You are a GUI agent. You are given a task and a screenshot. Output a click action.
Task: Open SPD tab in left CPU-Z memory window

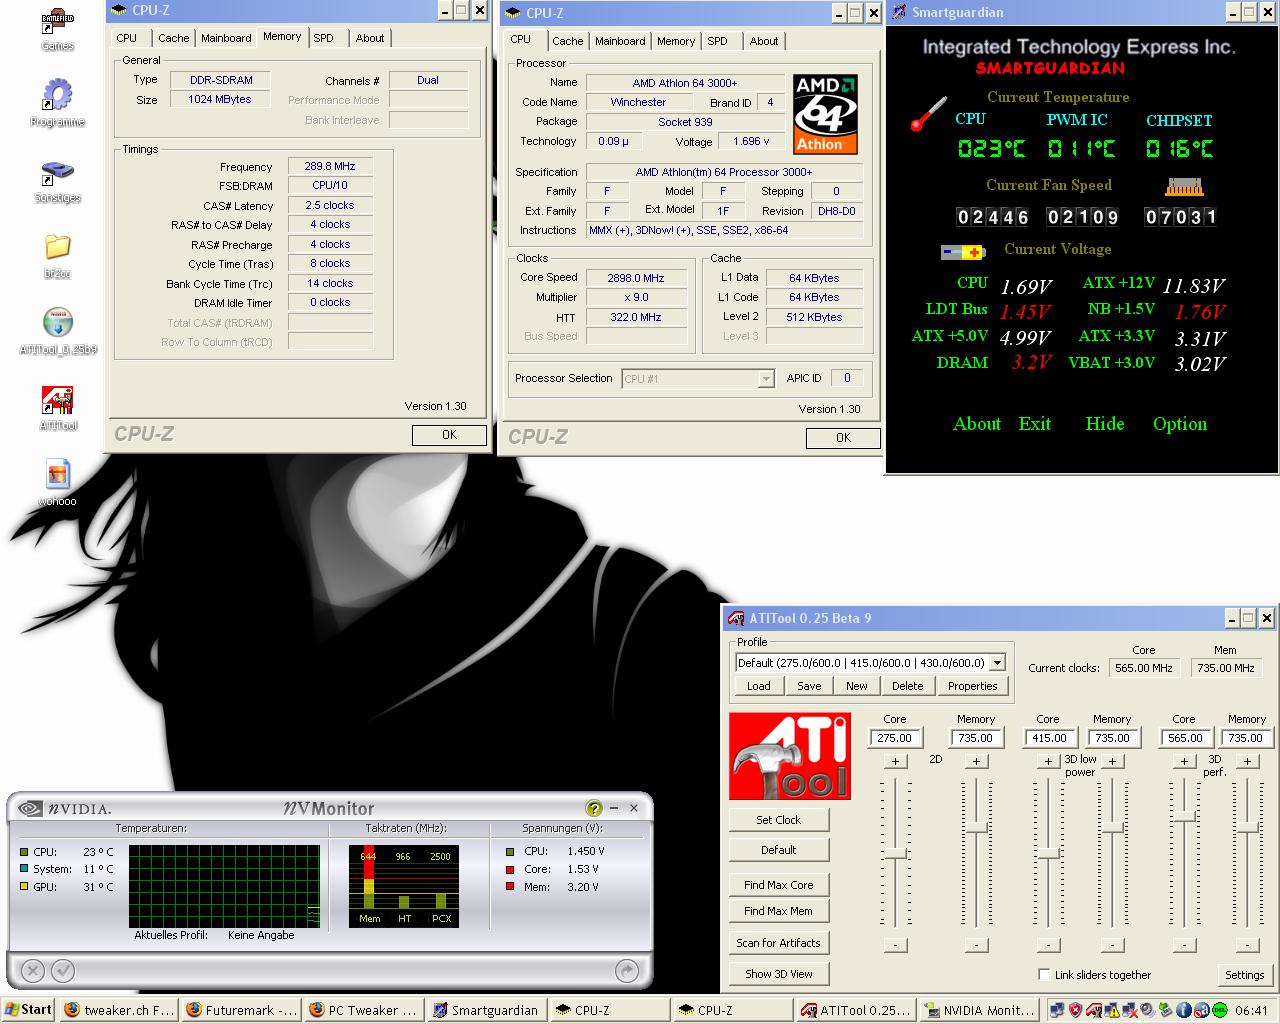coord(323,38)
